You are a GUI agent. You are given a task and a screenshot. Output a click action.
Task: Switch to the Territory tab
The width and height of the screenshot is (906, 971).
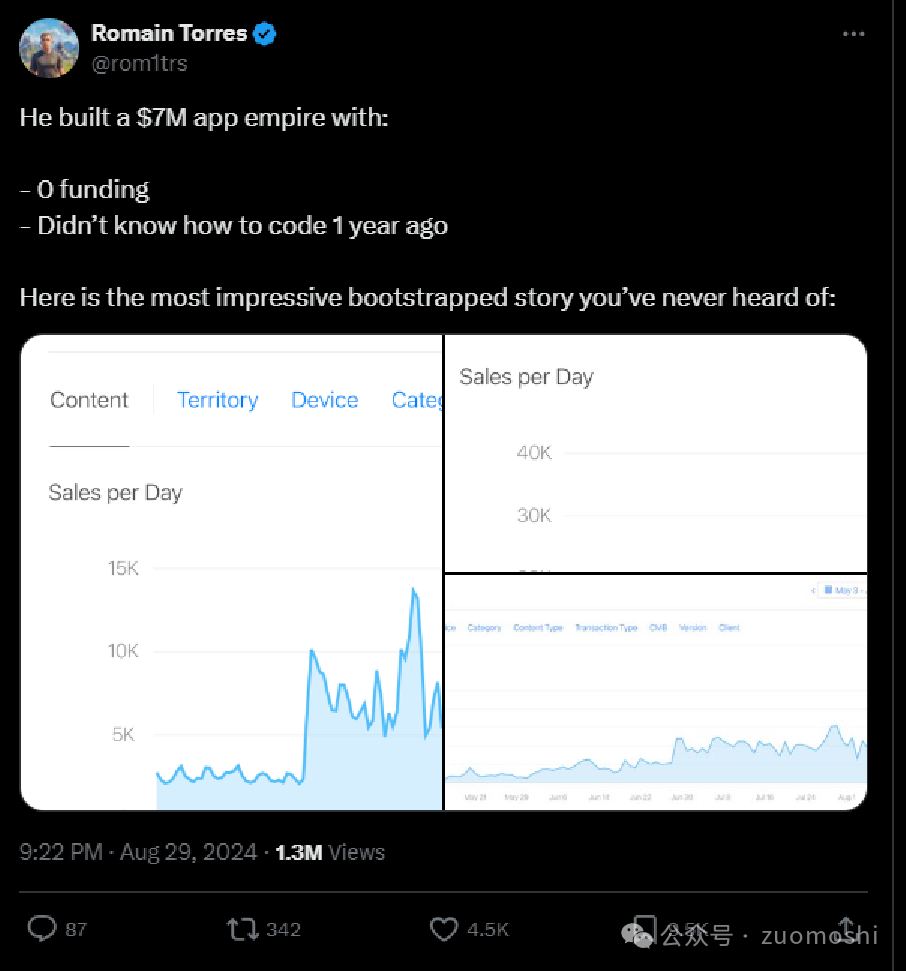[x=217, y=400]
